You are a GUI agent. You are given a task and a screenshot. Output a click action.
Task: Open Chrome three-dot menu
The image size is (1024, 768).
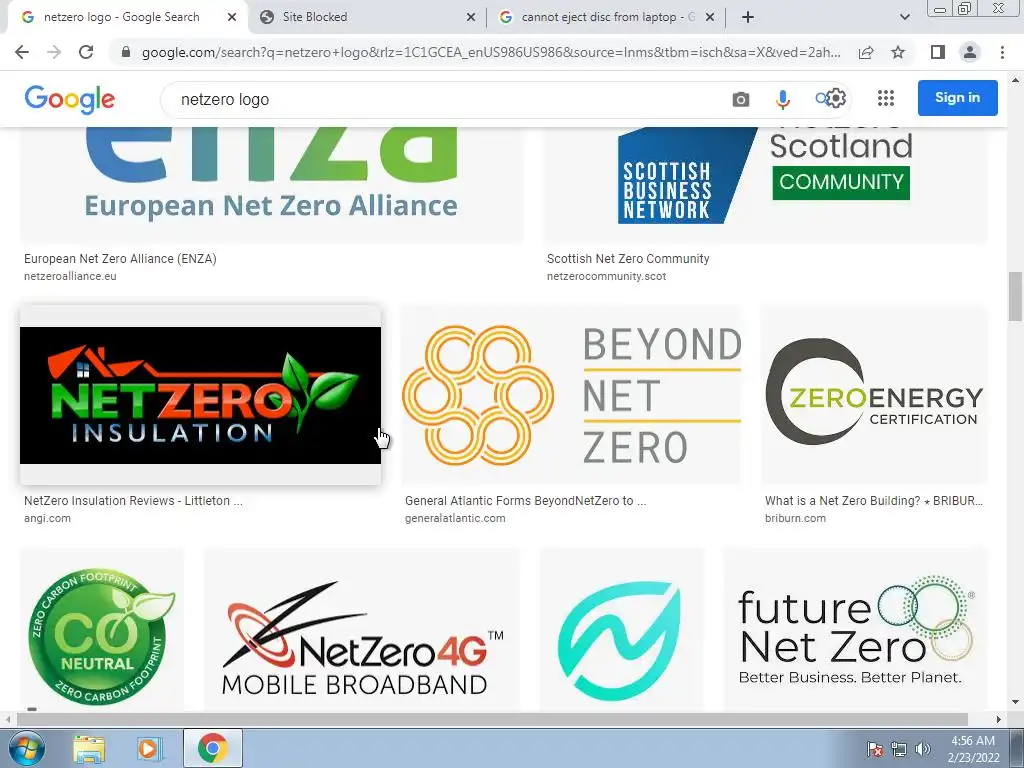click(x=1002, y=52)
